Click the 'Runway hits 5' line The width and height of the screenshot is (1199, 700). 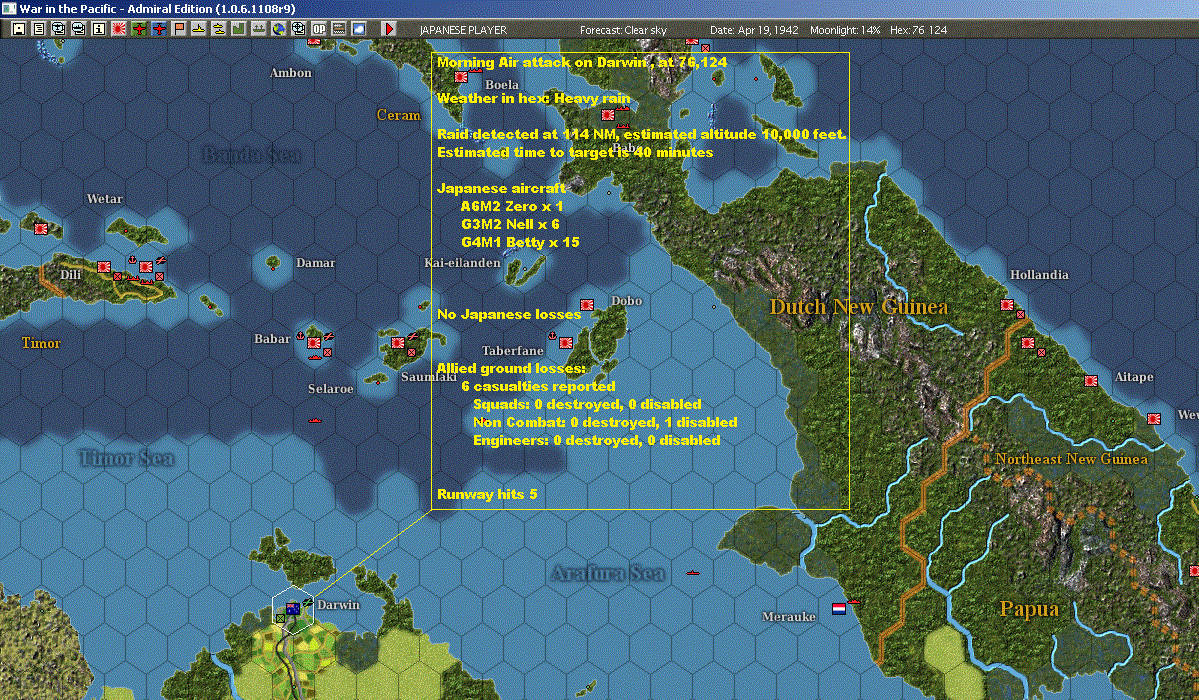pyautogui.click(x=487, y=494)
